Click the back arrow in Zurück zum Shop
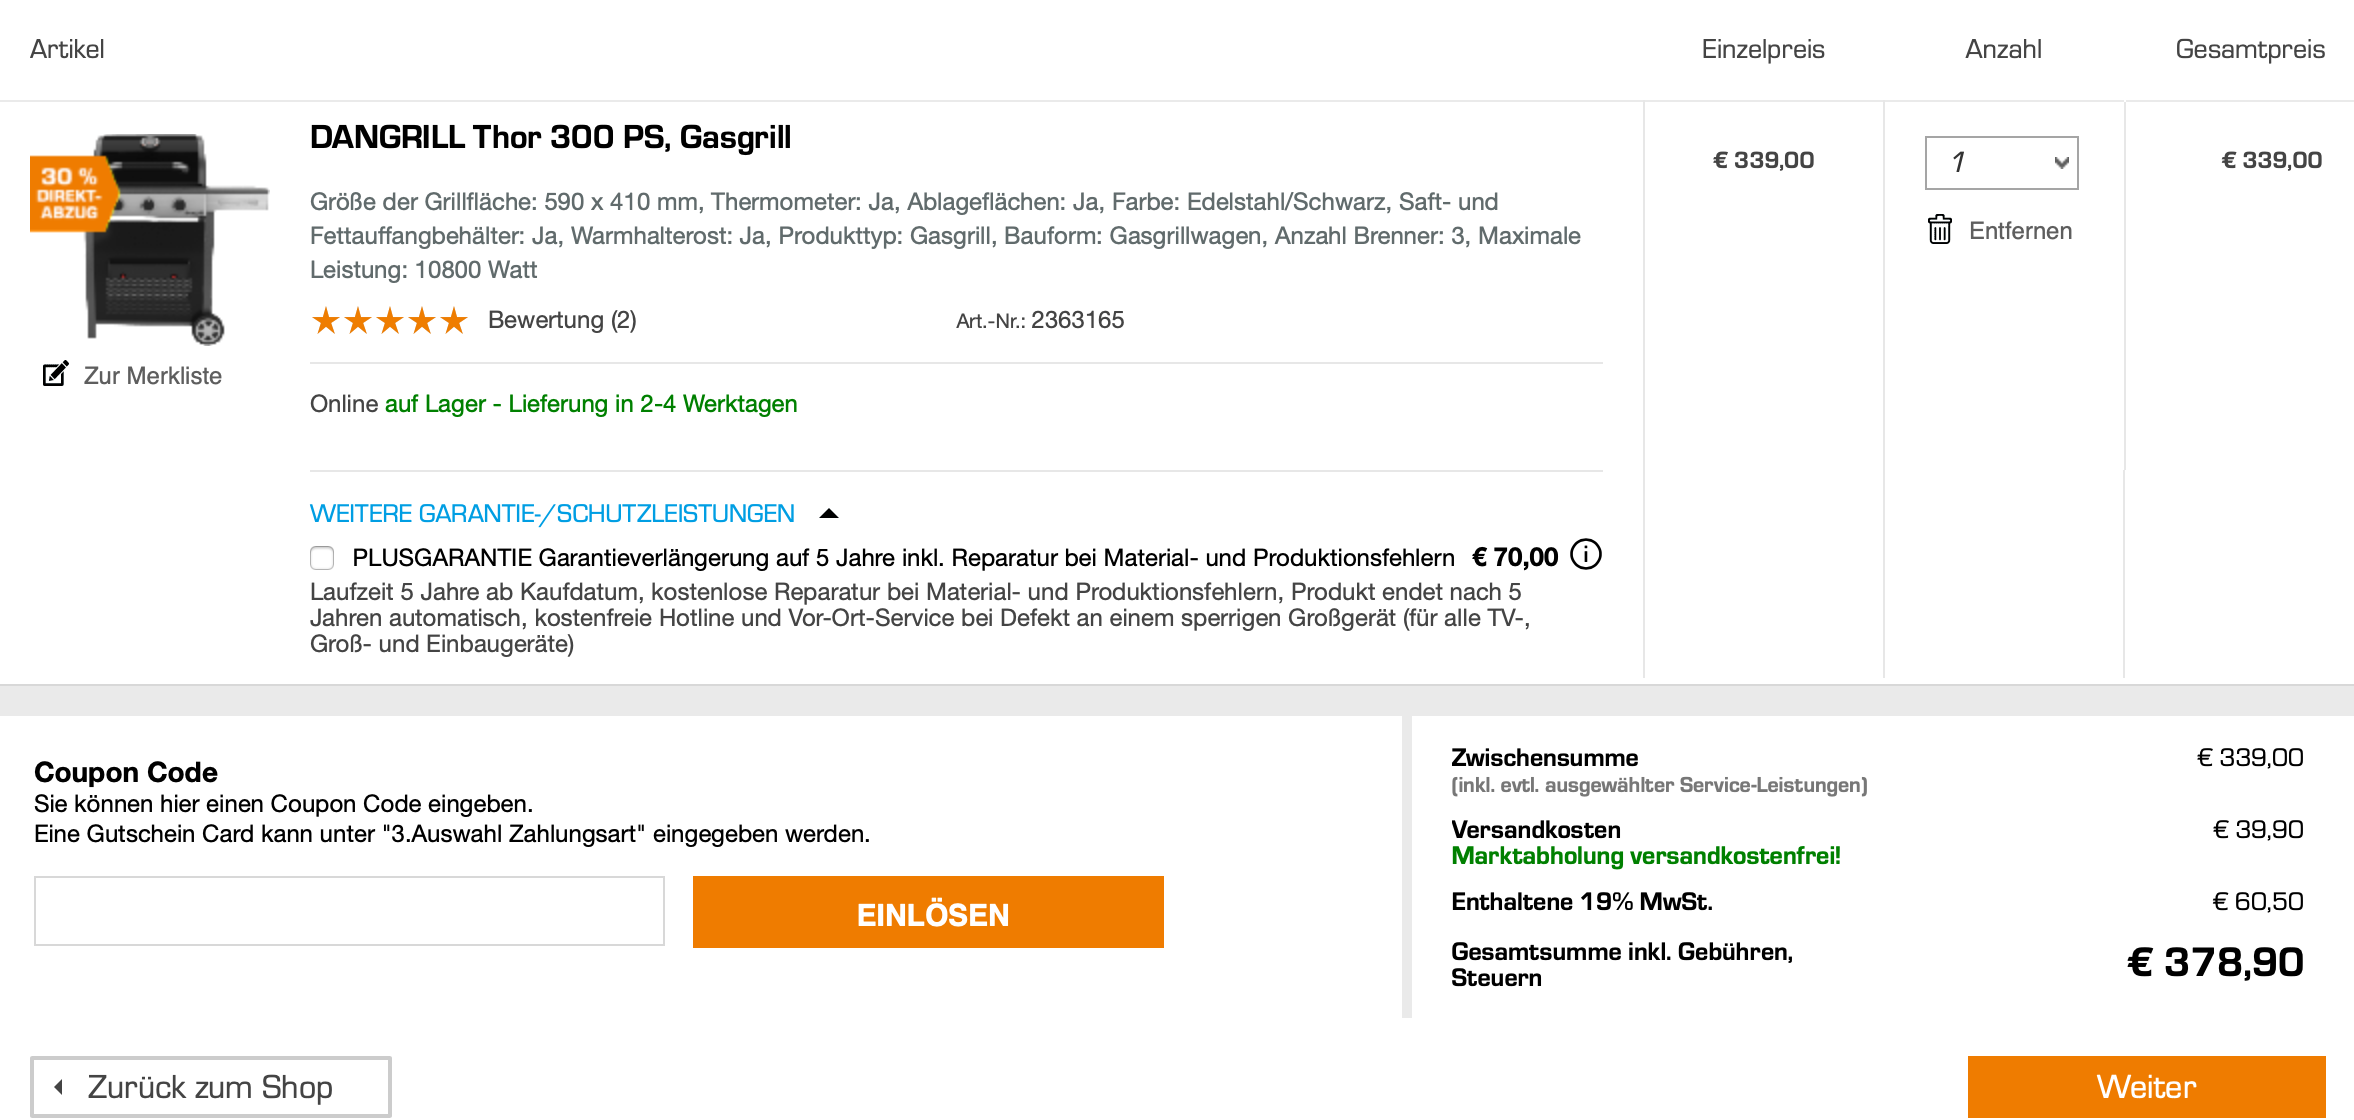 click(60, 1086)
